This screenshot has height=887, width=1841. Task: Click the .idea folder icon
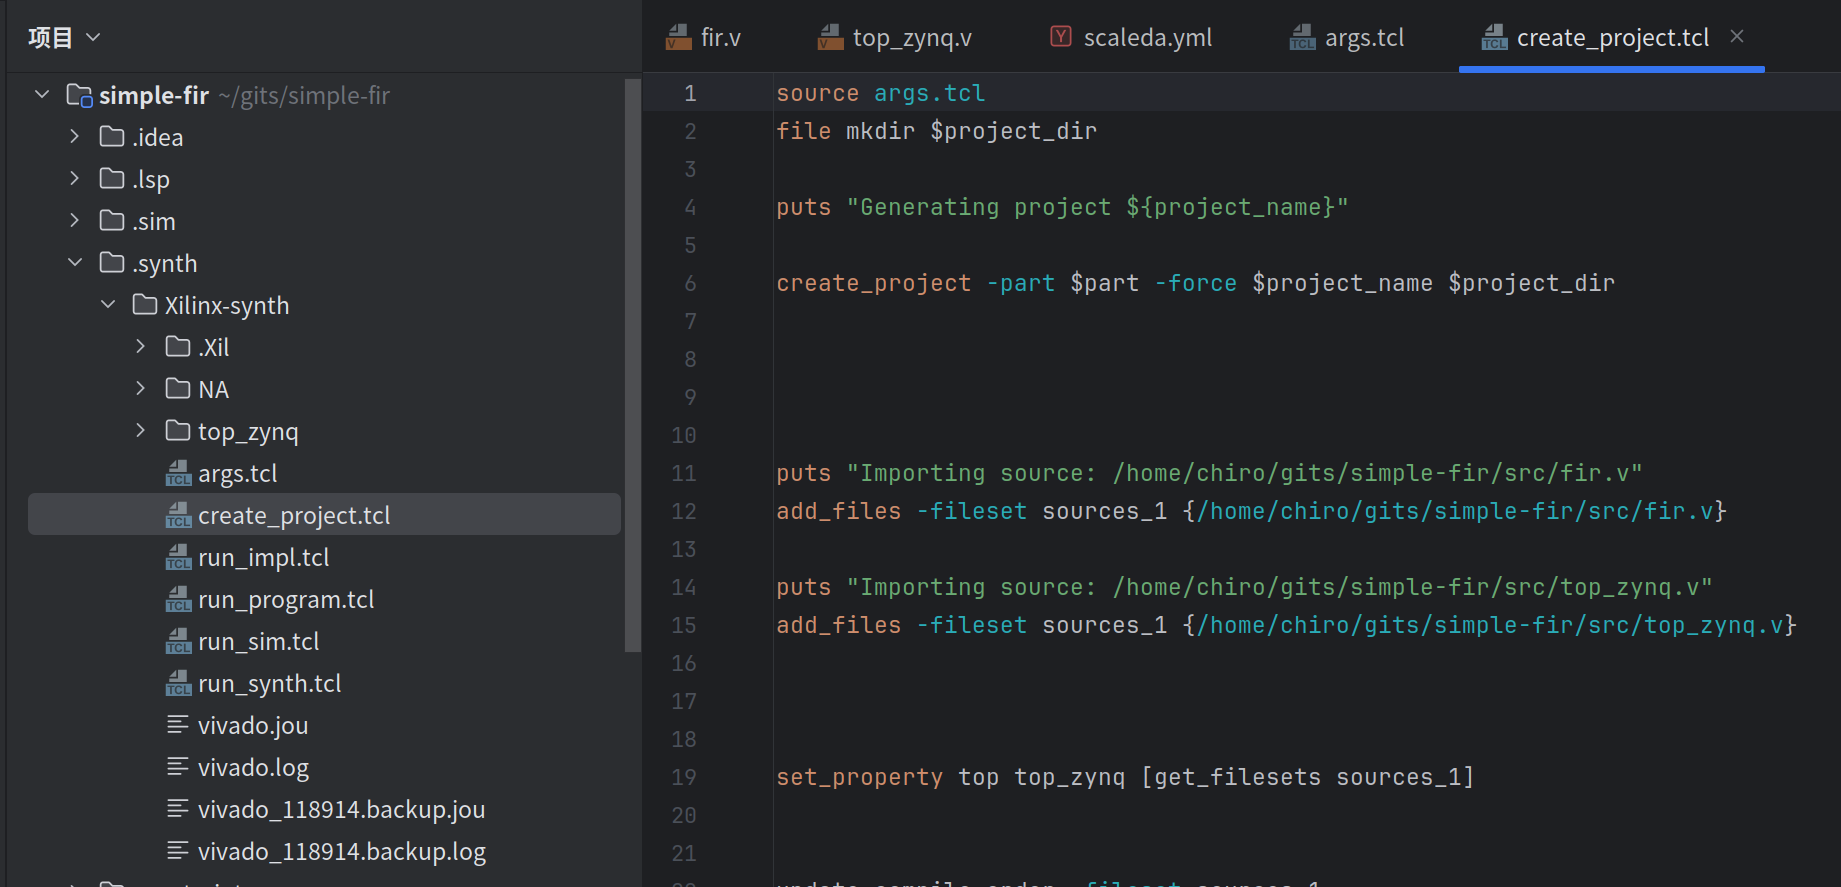[112, 136]
